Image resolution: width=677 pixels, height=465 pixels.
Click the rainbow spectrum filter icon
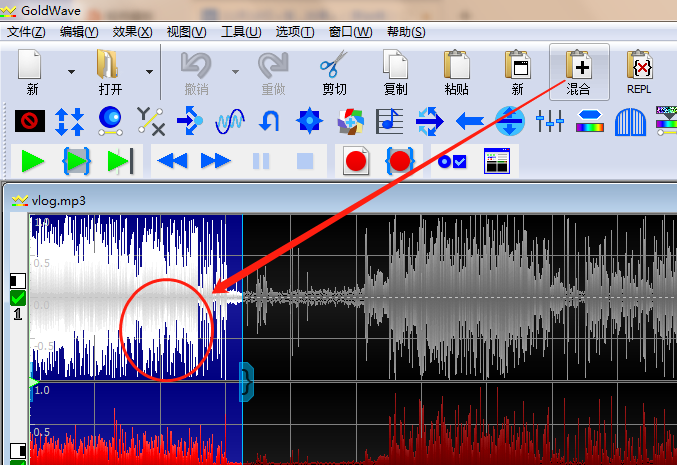point(590,122)
